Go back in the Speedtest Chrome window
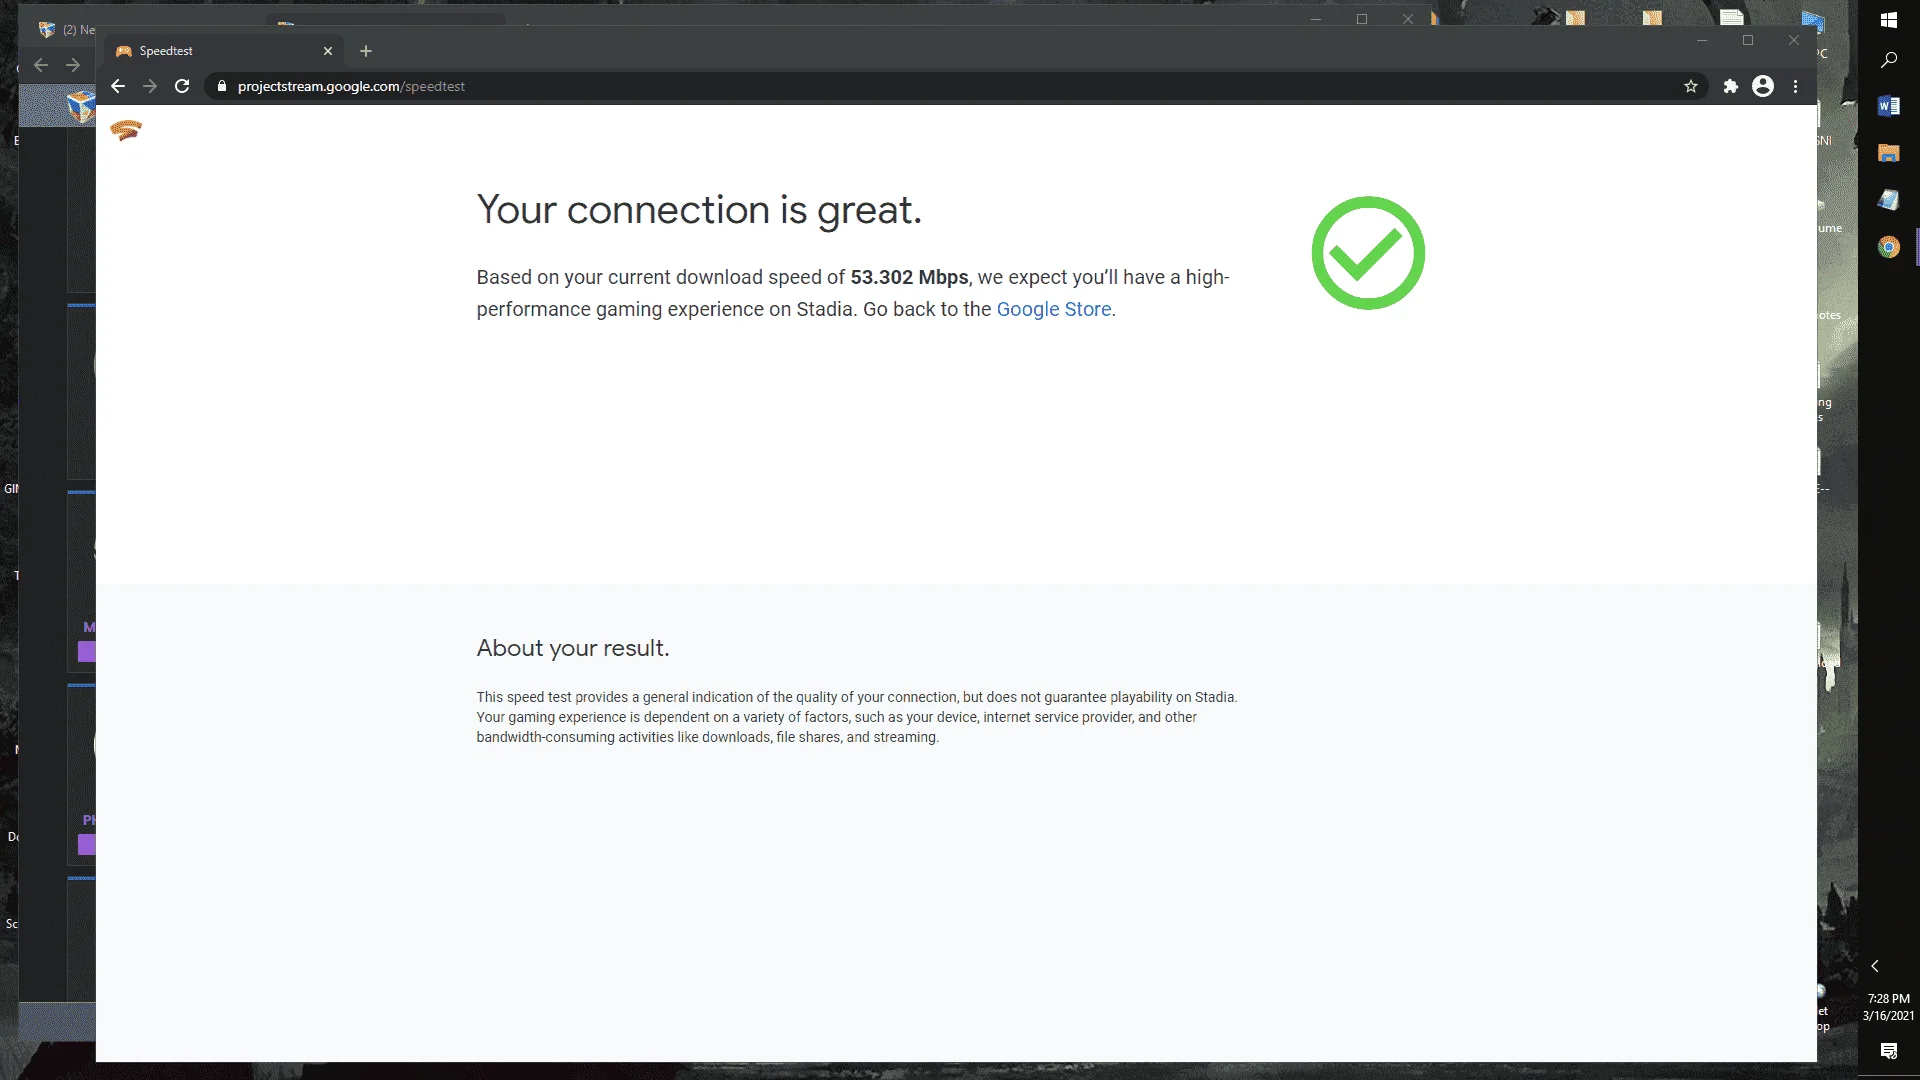1920x1080 pixels. 118,86
